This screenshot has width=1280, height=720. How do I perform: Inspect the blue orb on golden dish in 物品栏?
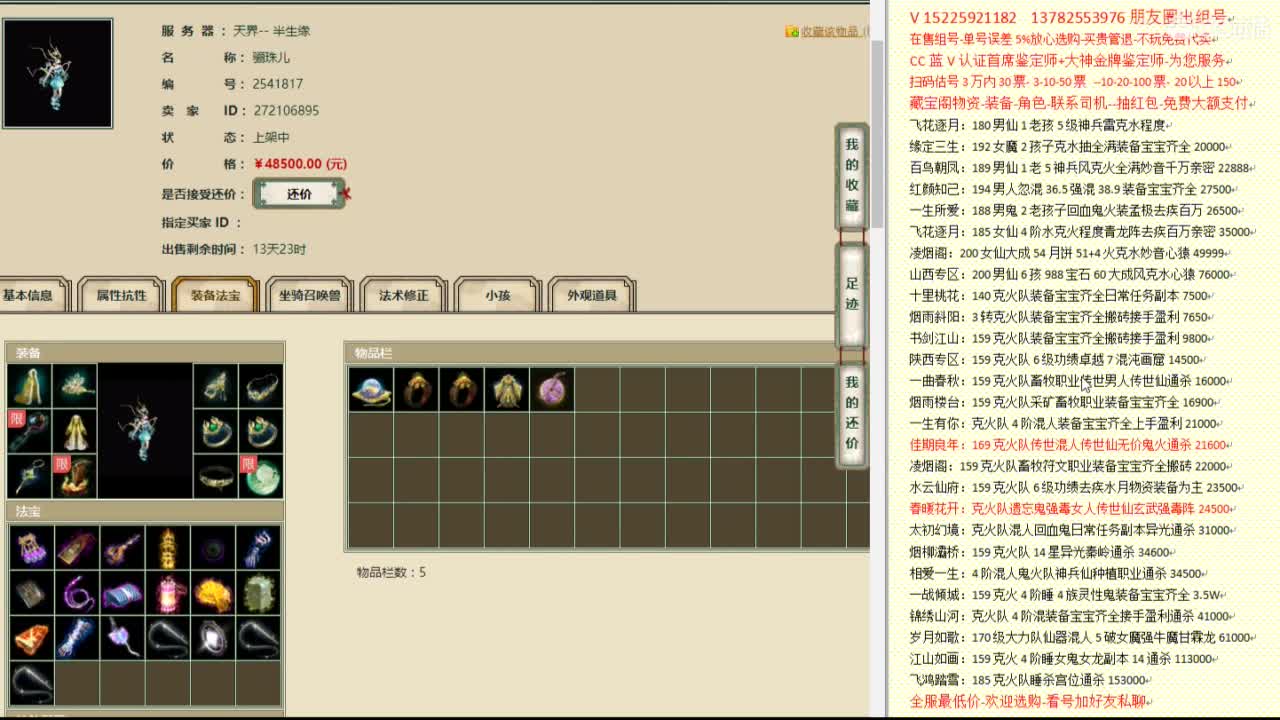point(371,389)
